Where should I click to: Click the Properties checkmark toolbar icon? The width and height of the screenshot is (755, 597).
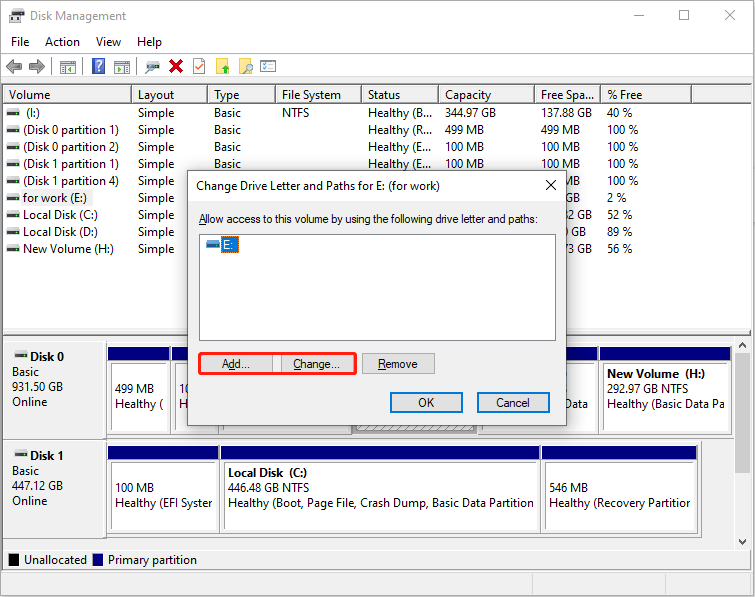point(199,66)
